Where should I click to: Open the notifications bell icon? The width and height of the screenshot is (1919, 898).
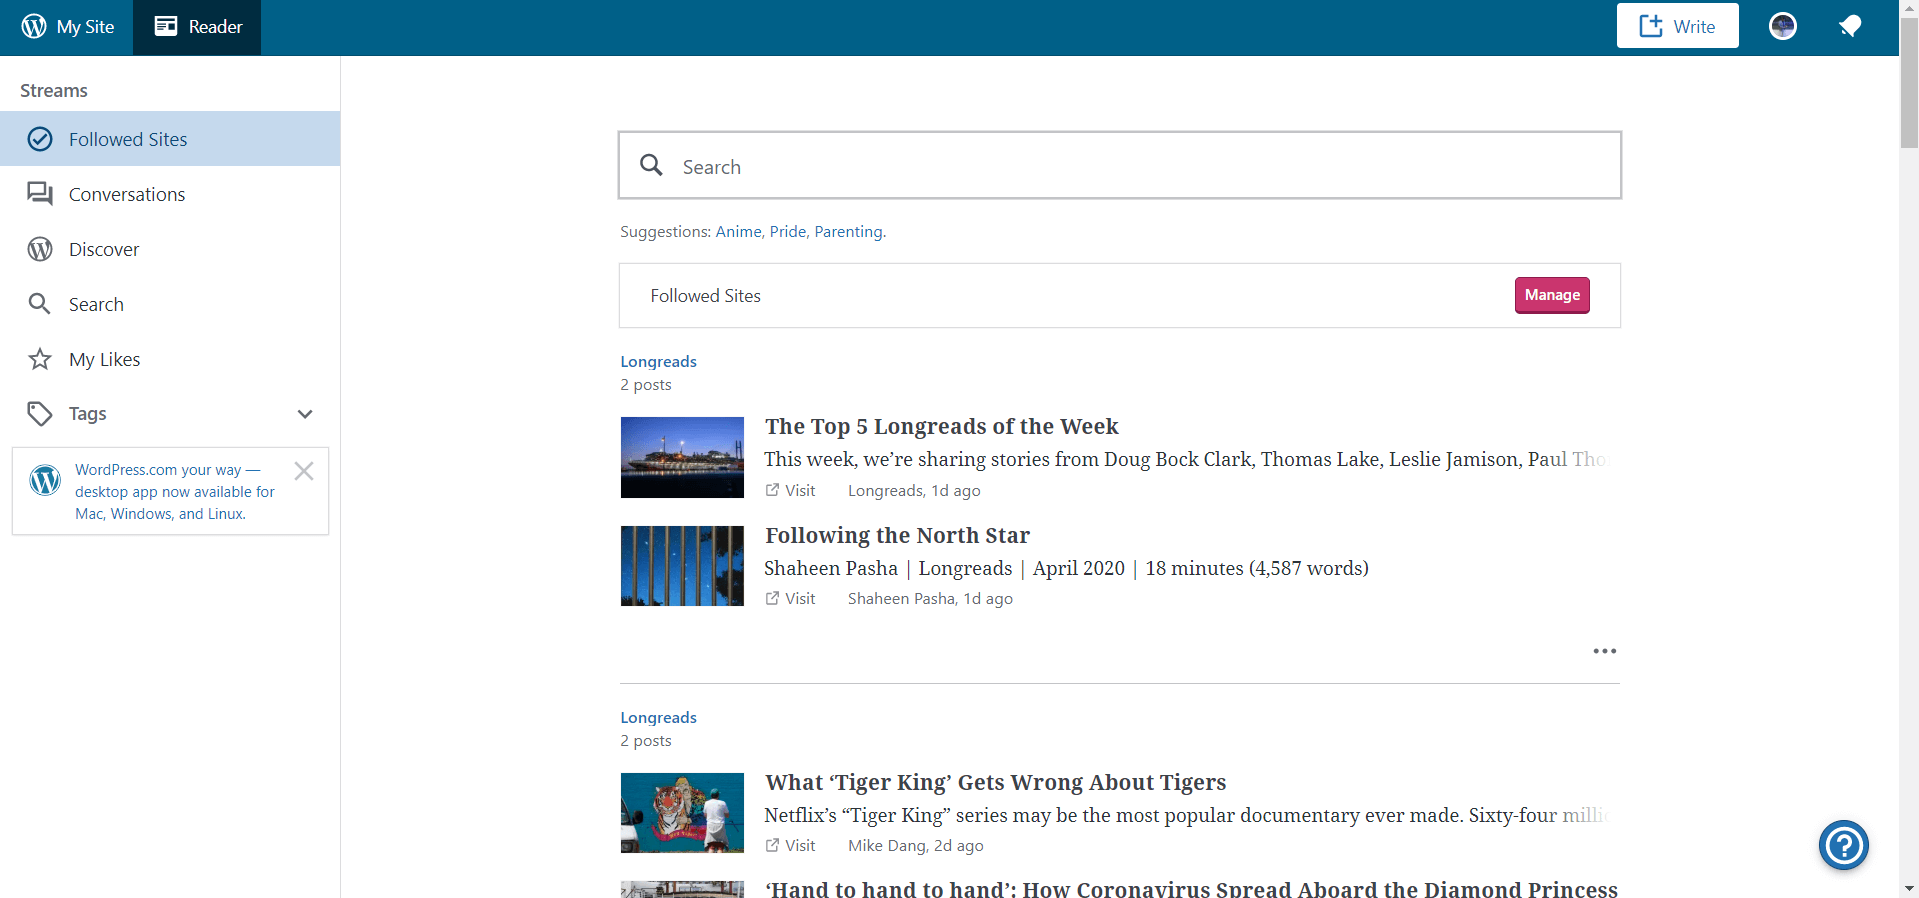pos(1849,26)
